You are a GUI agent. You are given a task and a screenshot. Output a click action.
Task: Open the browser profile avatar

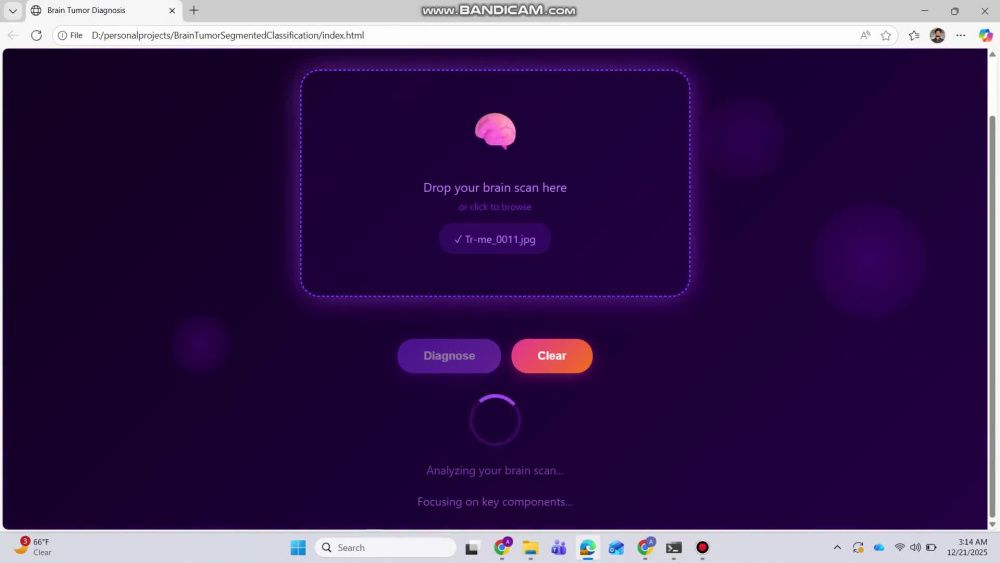pos(938,35)
